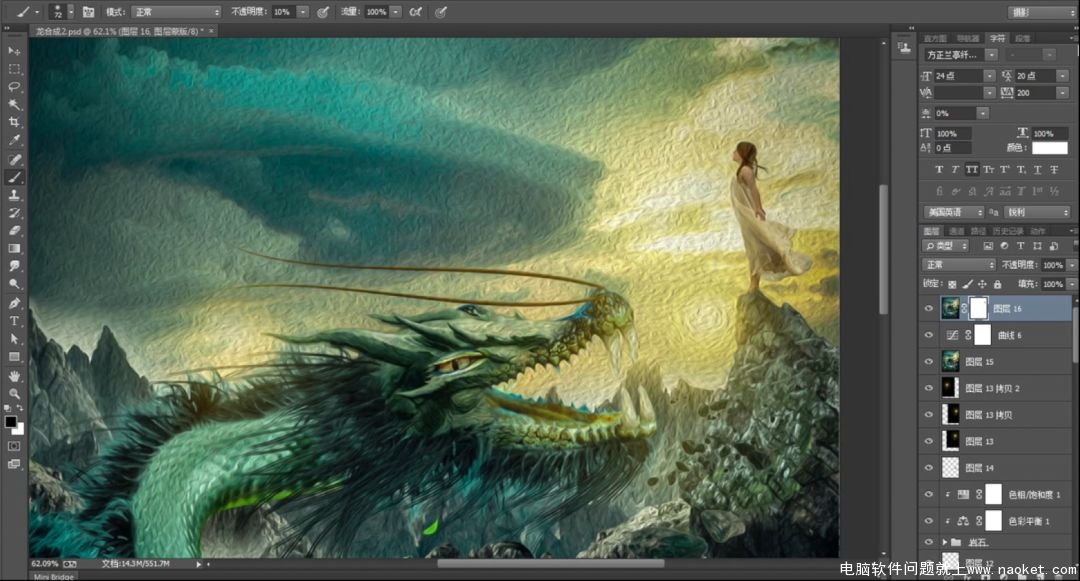The width and height of the screenshot is (1080, 581).
Task: Hide 图层 16 layer visibility eye
Action: click(928, 308)
